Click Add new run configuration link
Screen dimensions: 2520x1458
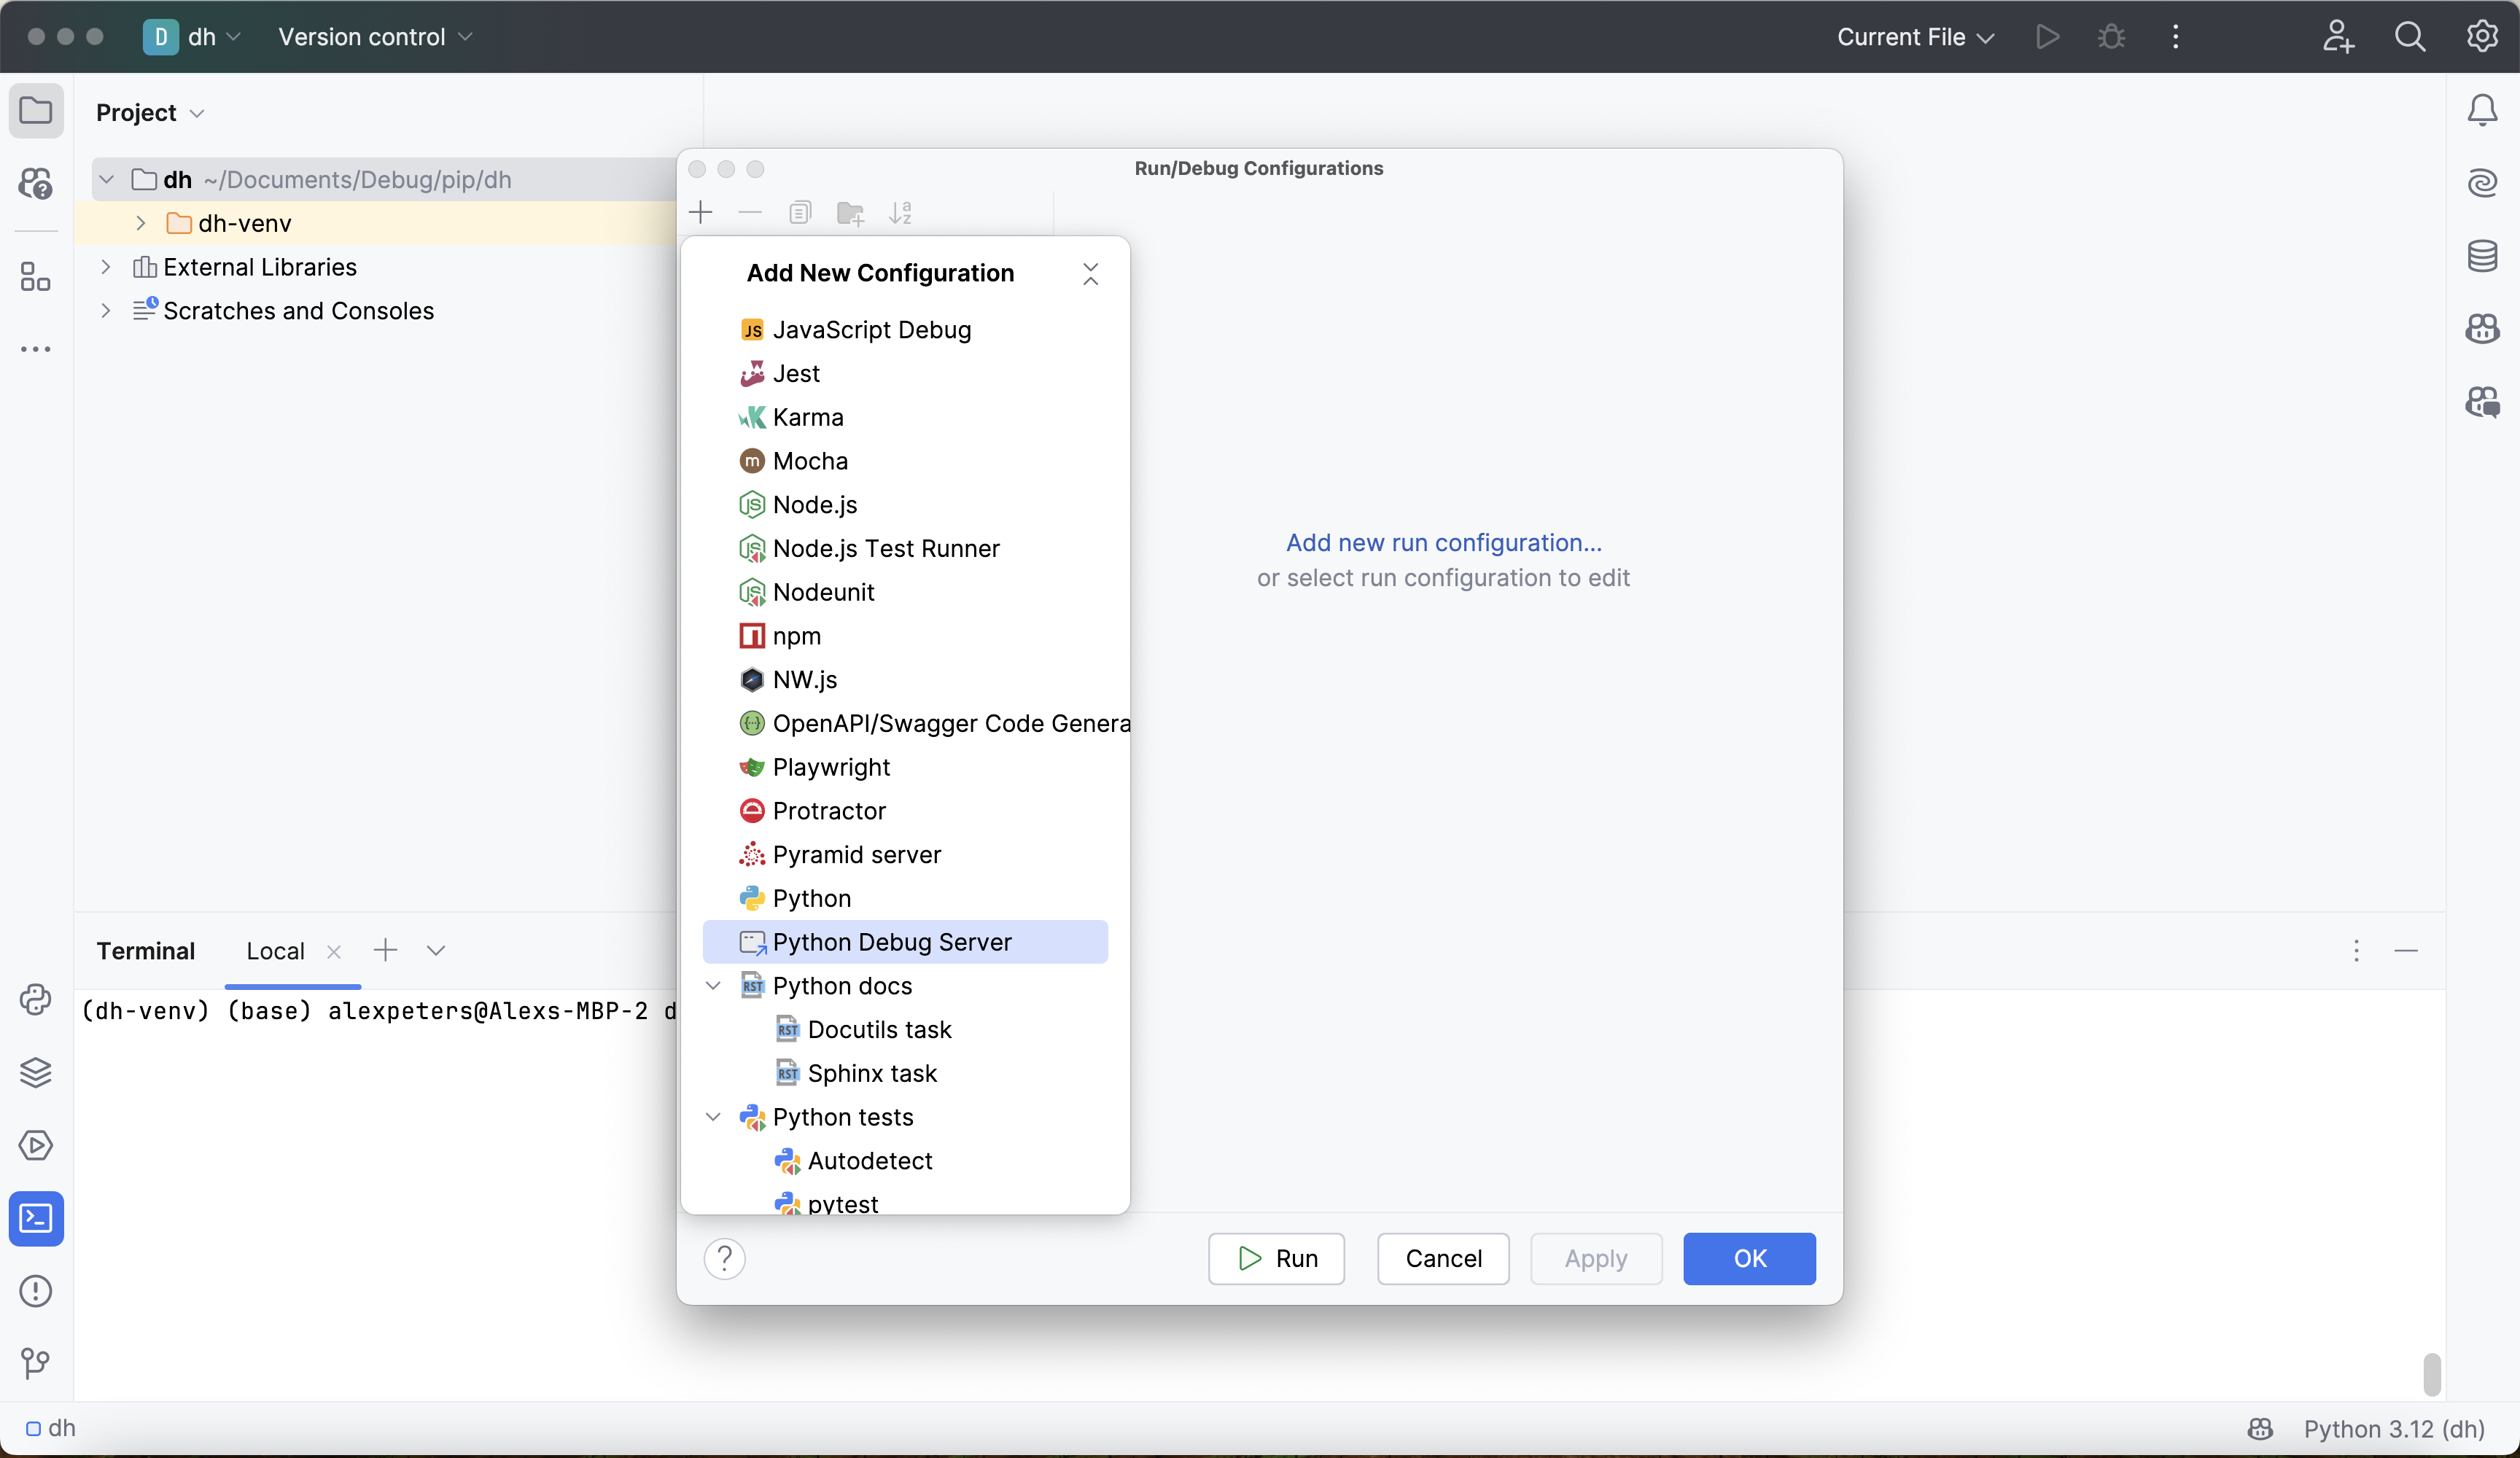tap(1443, 542)
